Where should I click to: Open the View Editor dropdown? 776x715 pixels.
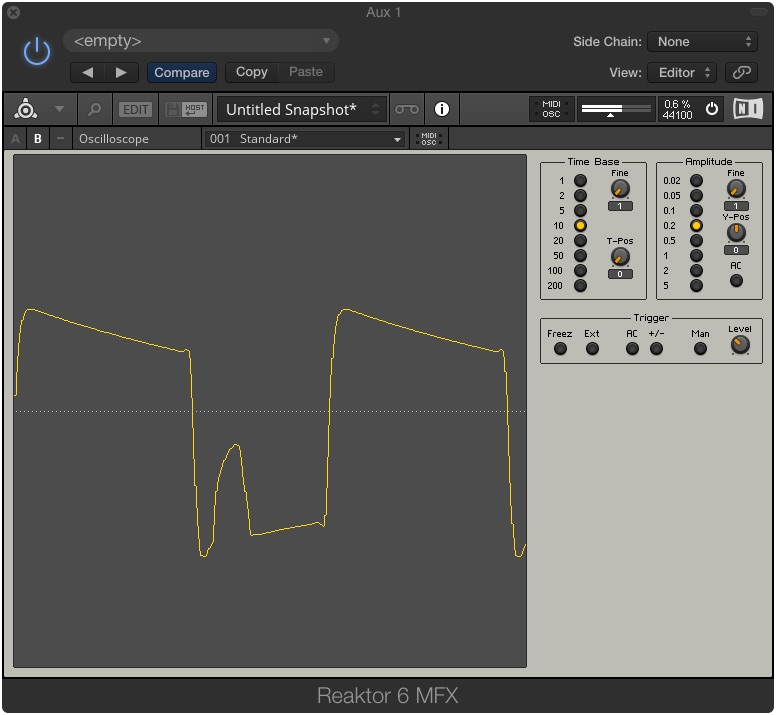(x=682, y=72)
